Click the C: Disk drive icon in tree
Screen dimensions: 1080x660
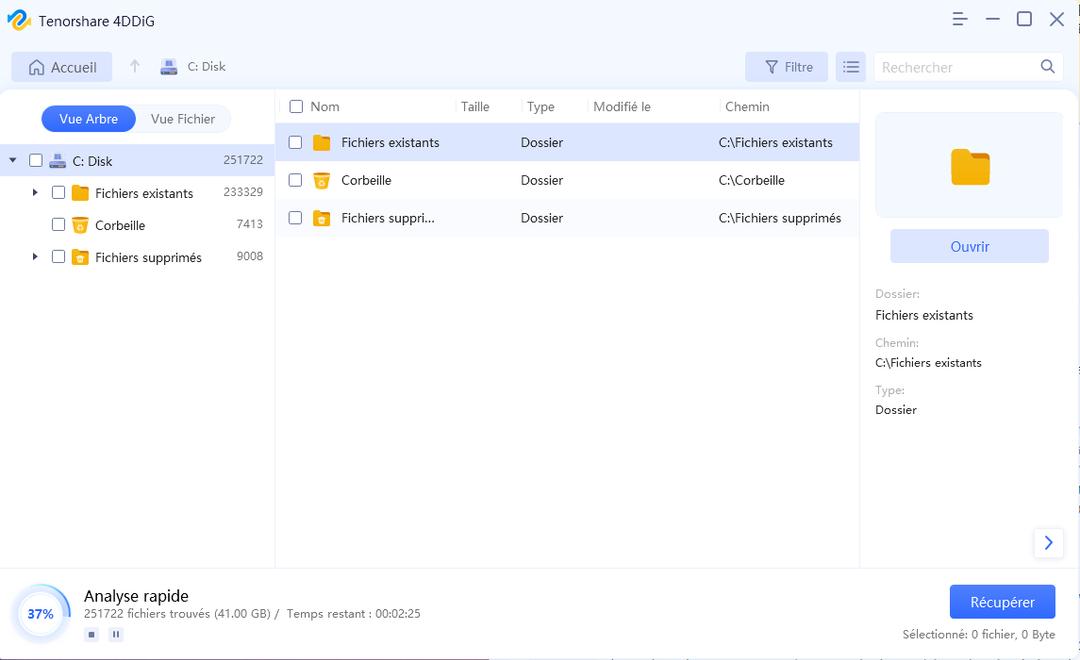pos(58,161)
